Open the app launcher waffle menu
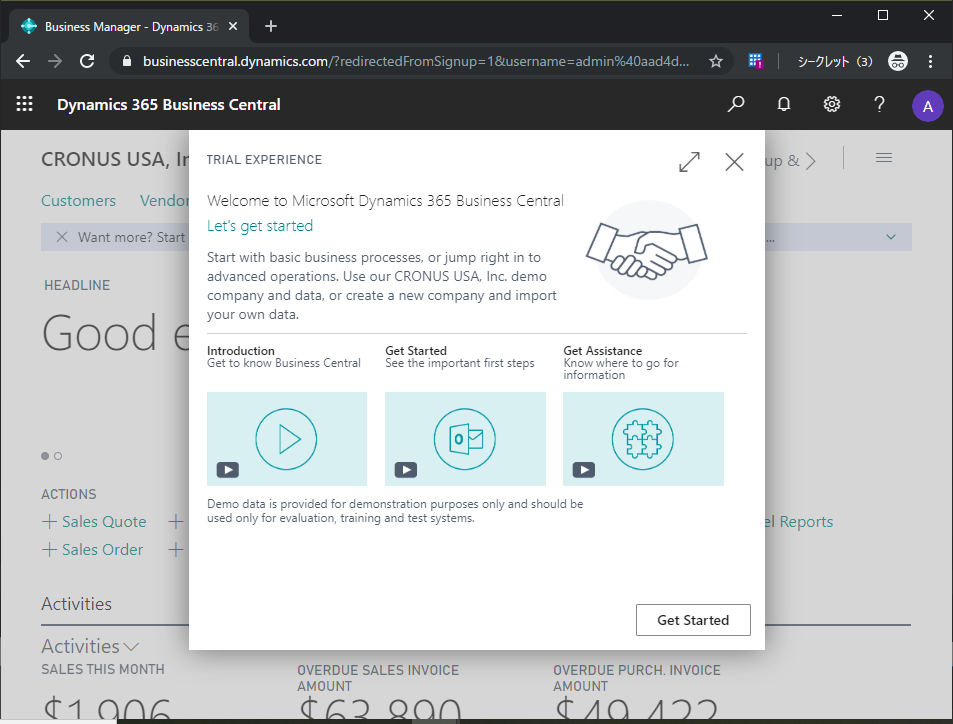953x724 pixels. click(x=24, y=104)
